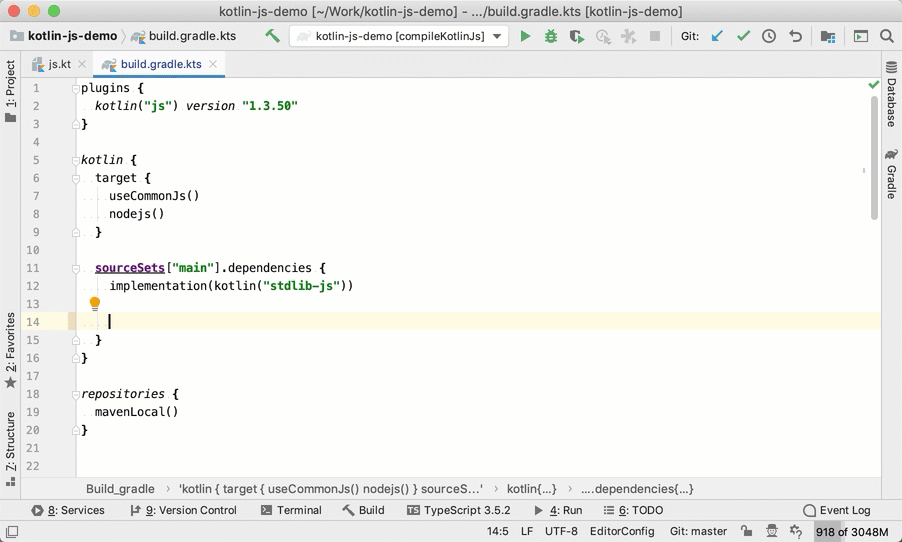Open the Terminal tool window
The height and width of the screenshot is (542, 902).
(x=291, y=510)
